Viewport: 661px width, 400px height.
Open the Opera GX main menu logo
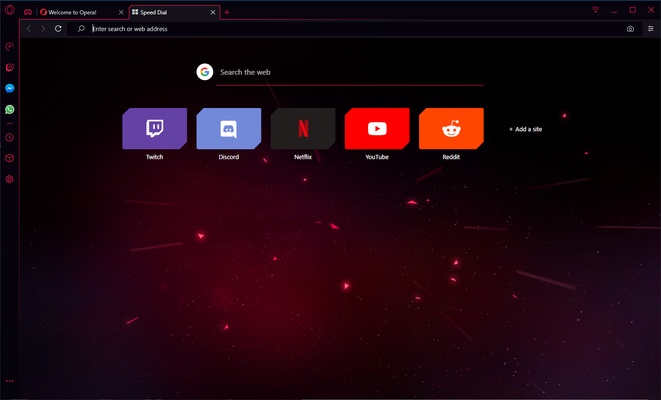point(9,9)
